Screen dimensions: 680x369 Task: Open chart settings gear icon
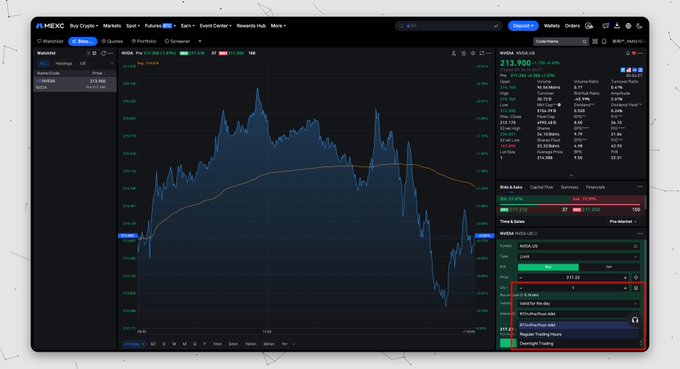(473, 53)
